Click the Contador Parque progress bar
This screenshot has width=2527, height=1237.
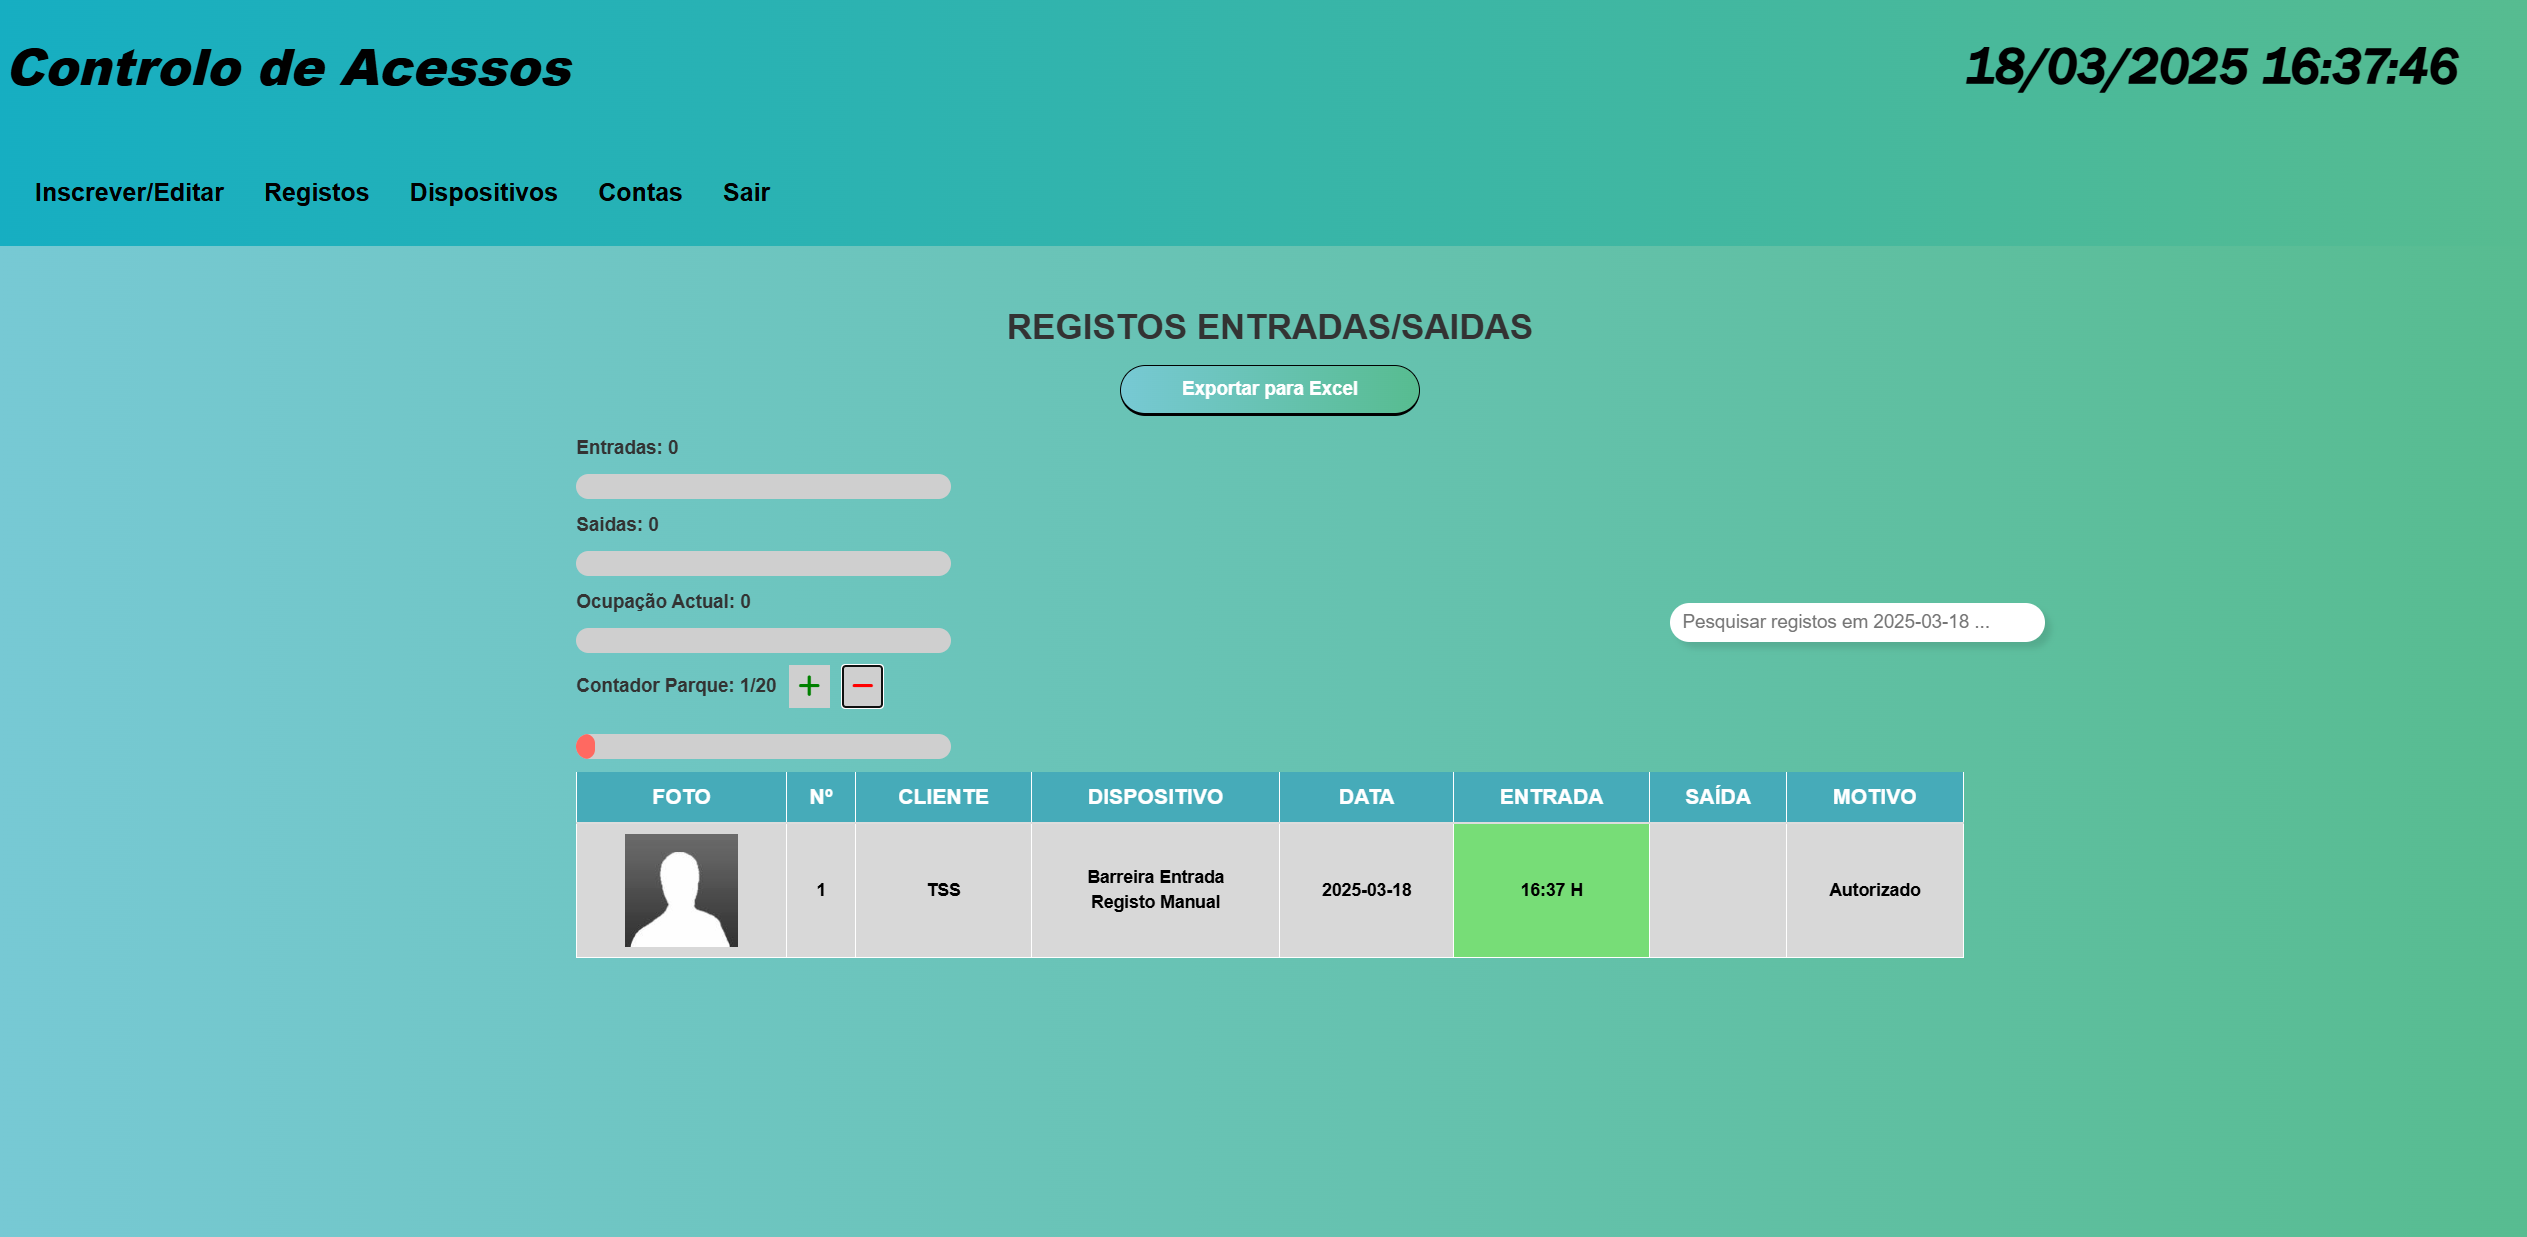763,746
